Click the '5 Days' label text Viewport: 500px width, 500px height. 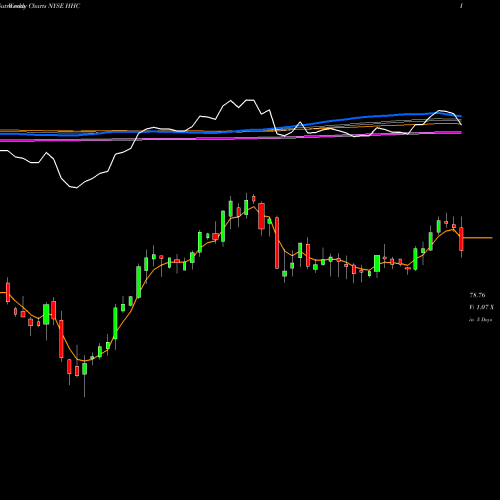(x=484, y=319)
